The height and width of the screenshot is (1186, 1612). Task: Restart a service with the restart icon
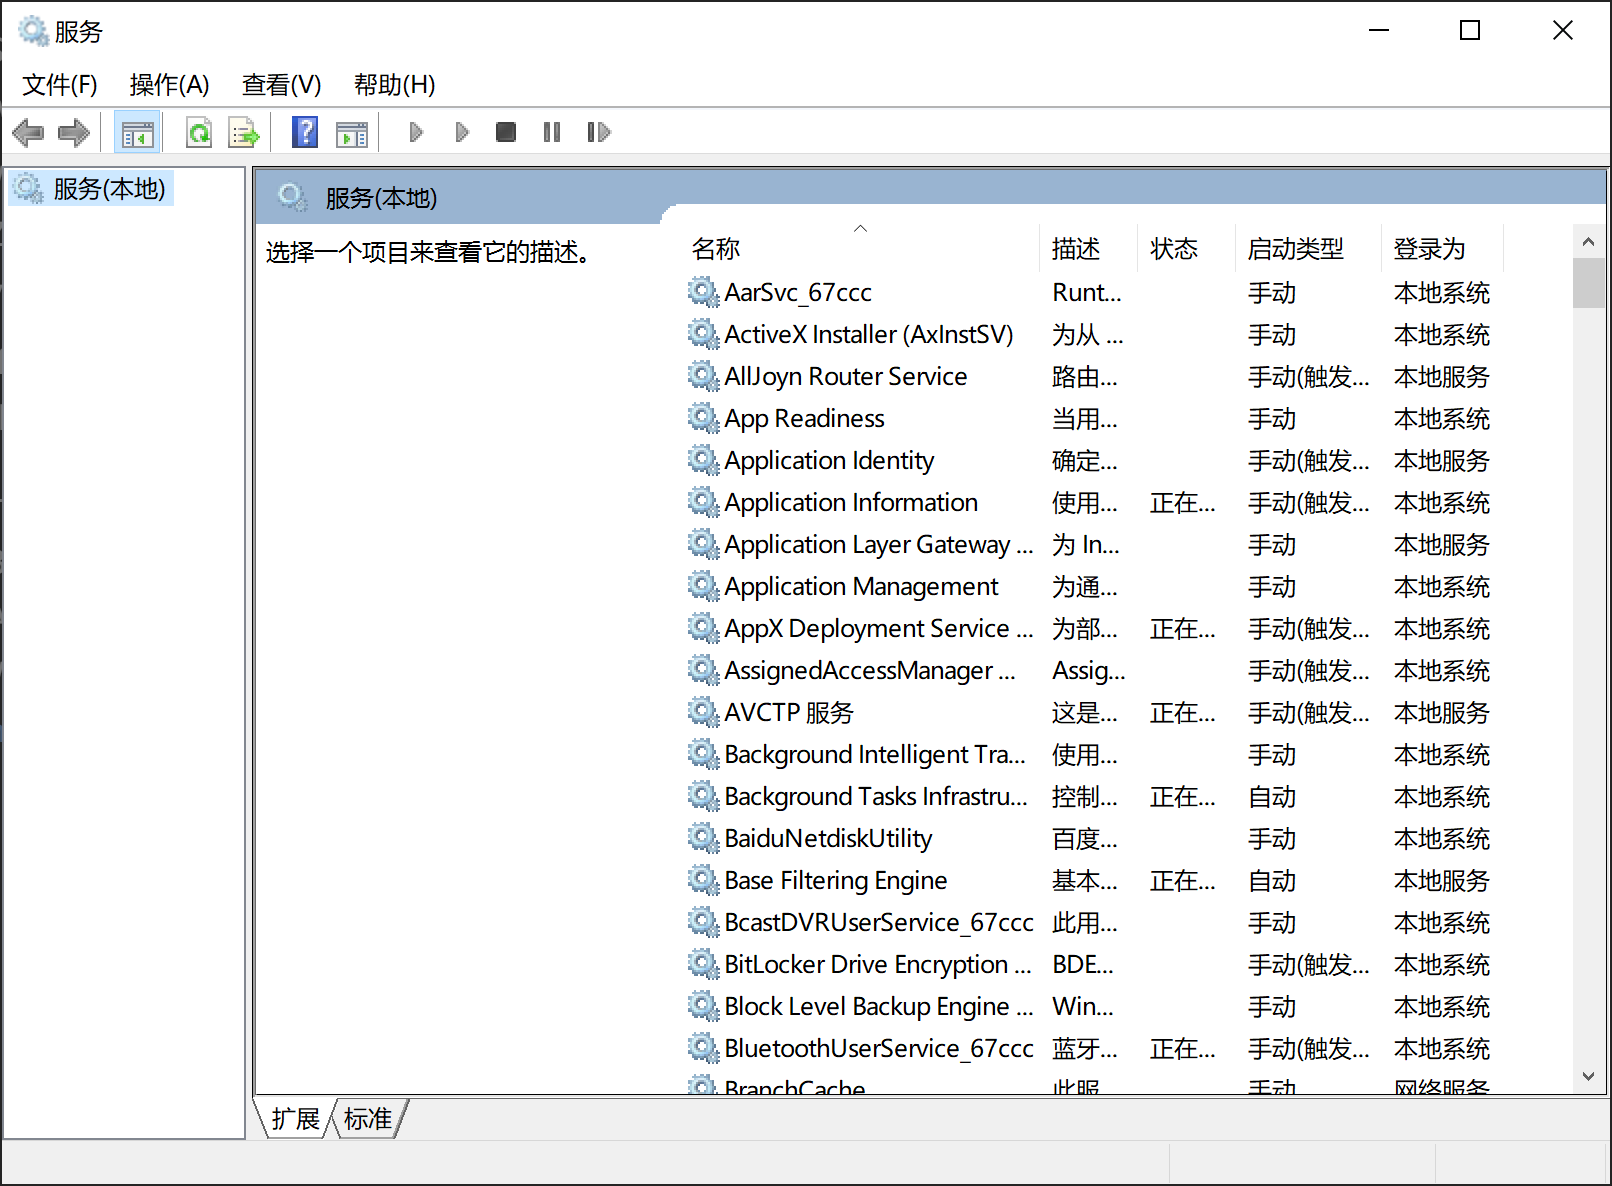[x=598, y=131]
